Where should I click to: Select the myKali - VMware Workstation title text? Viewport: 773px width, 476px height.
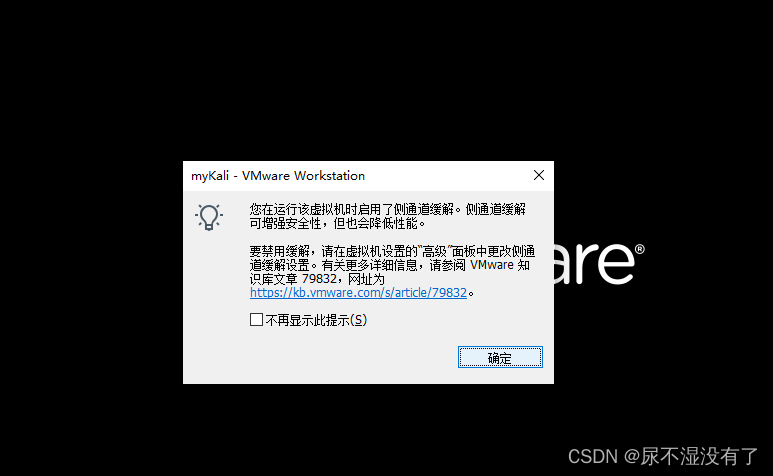(278, 176)
